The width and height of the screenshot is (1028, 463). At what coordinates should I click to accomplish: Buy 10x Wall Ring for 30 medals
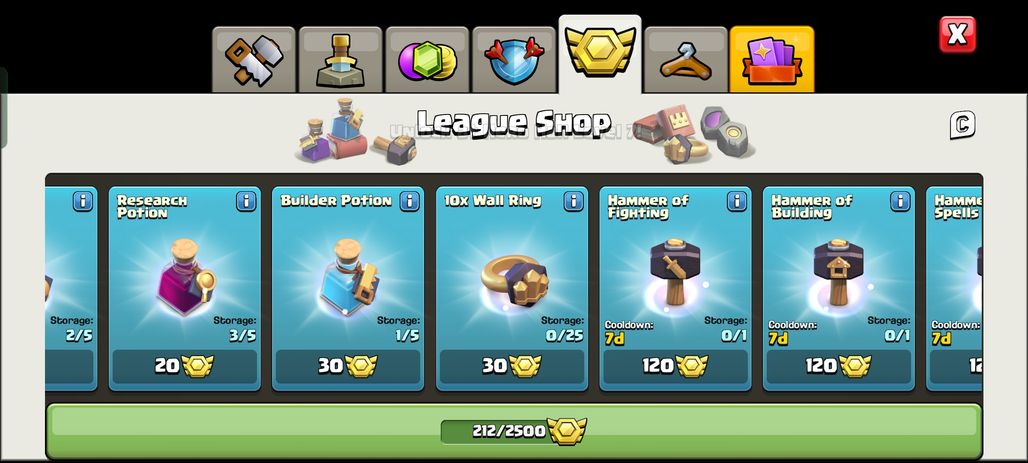click(x=511, y=366)
